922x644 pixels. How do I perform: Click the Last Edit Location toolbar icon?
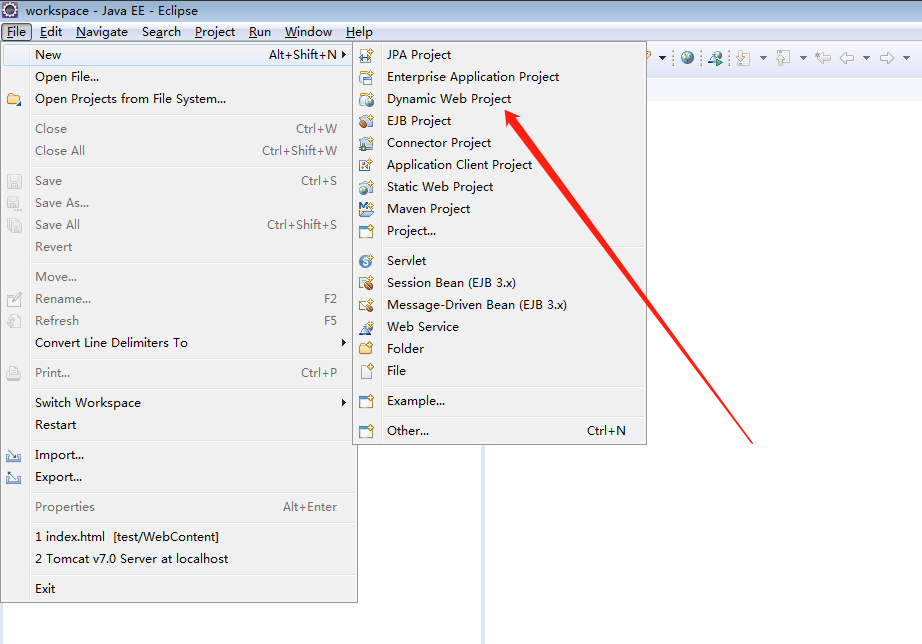(823, 58)
